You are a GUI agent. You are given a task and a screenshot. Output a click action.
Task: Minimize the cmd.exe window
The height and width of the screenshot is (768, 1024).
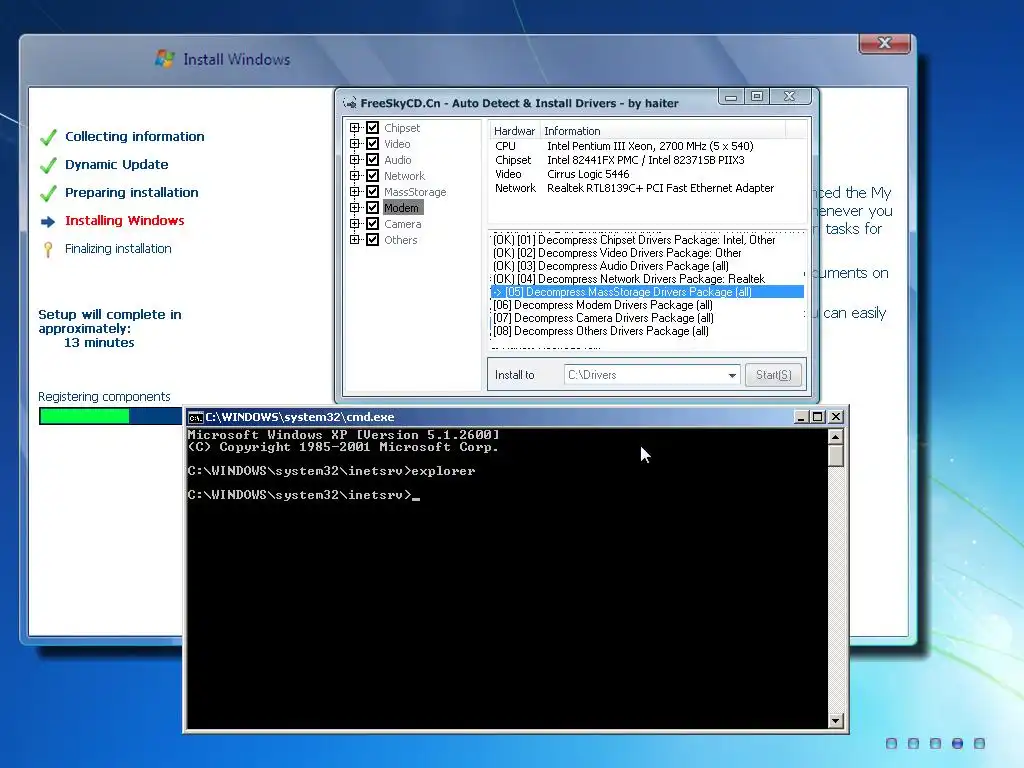coord(801,417)
